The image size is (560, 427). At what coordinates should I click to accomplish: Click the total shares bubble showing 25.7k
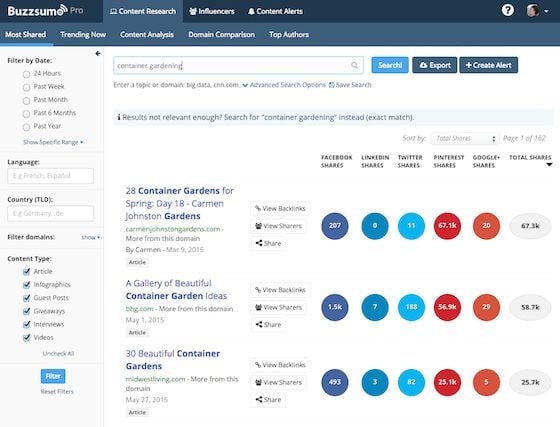pyautogui.click(x=530, y=382)
